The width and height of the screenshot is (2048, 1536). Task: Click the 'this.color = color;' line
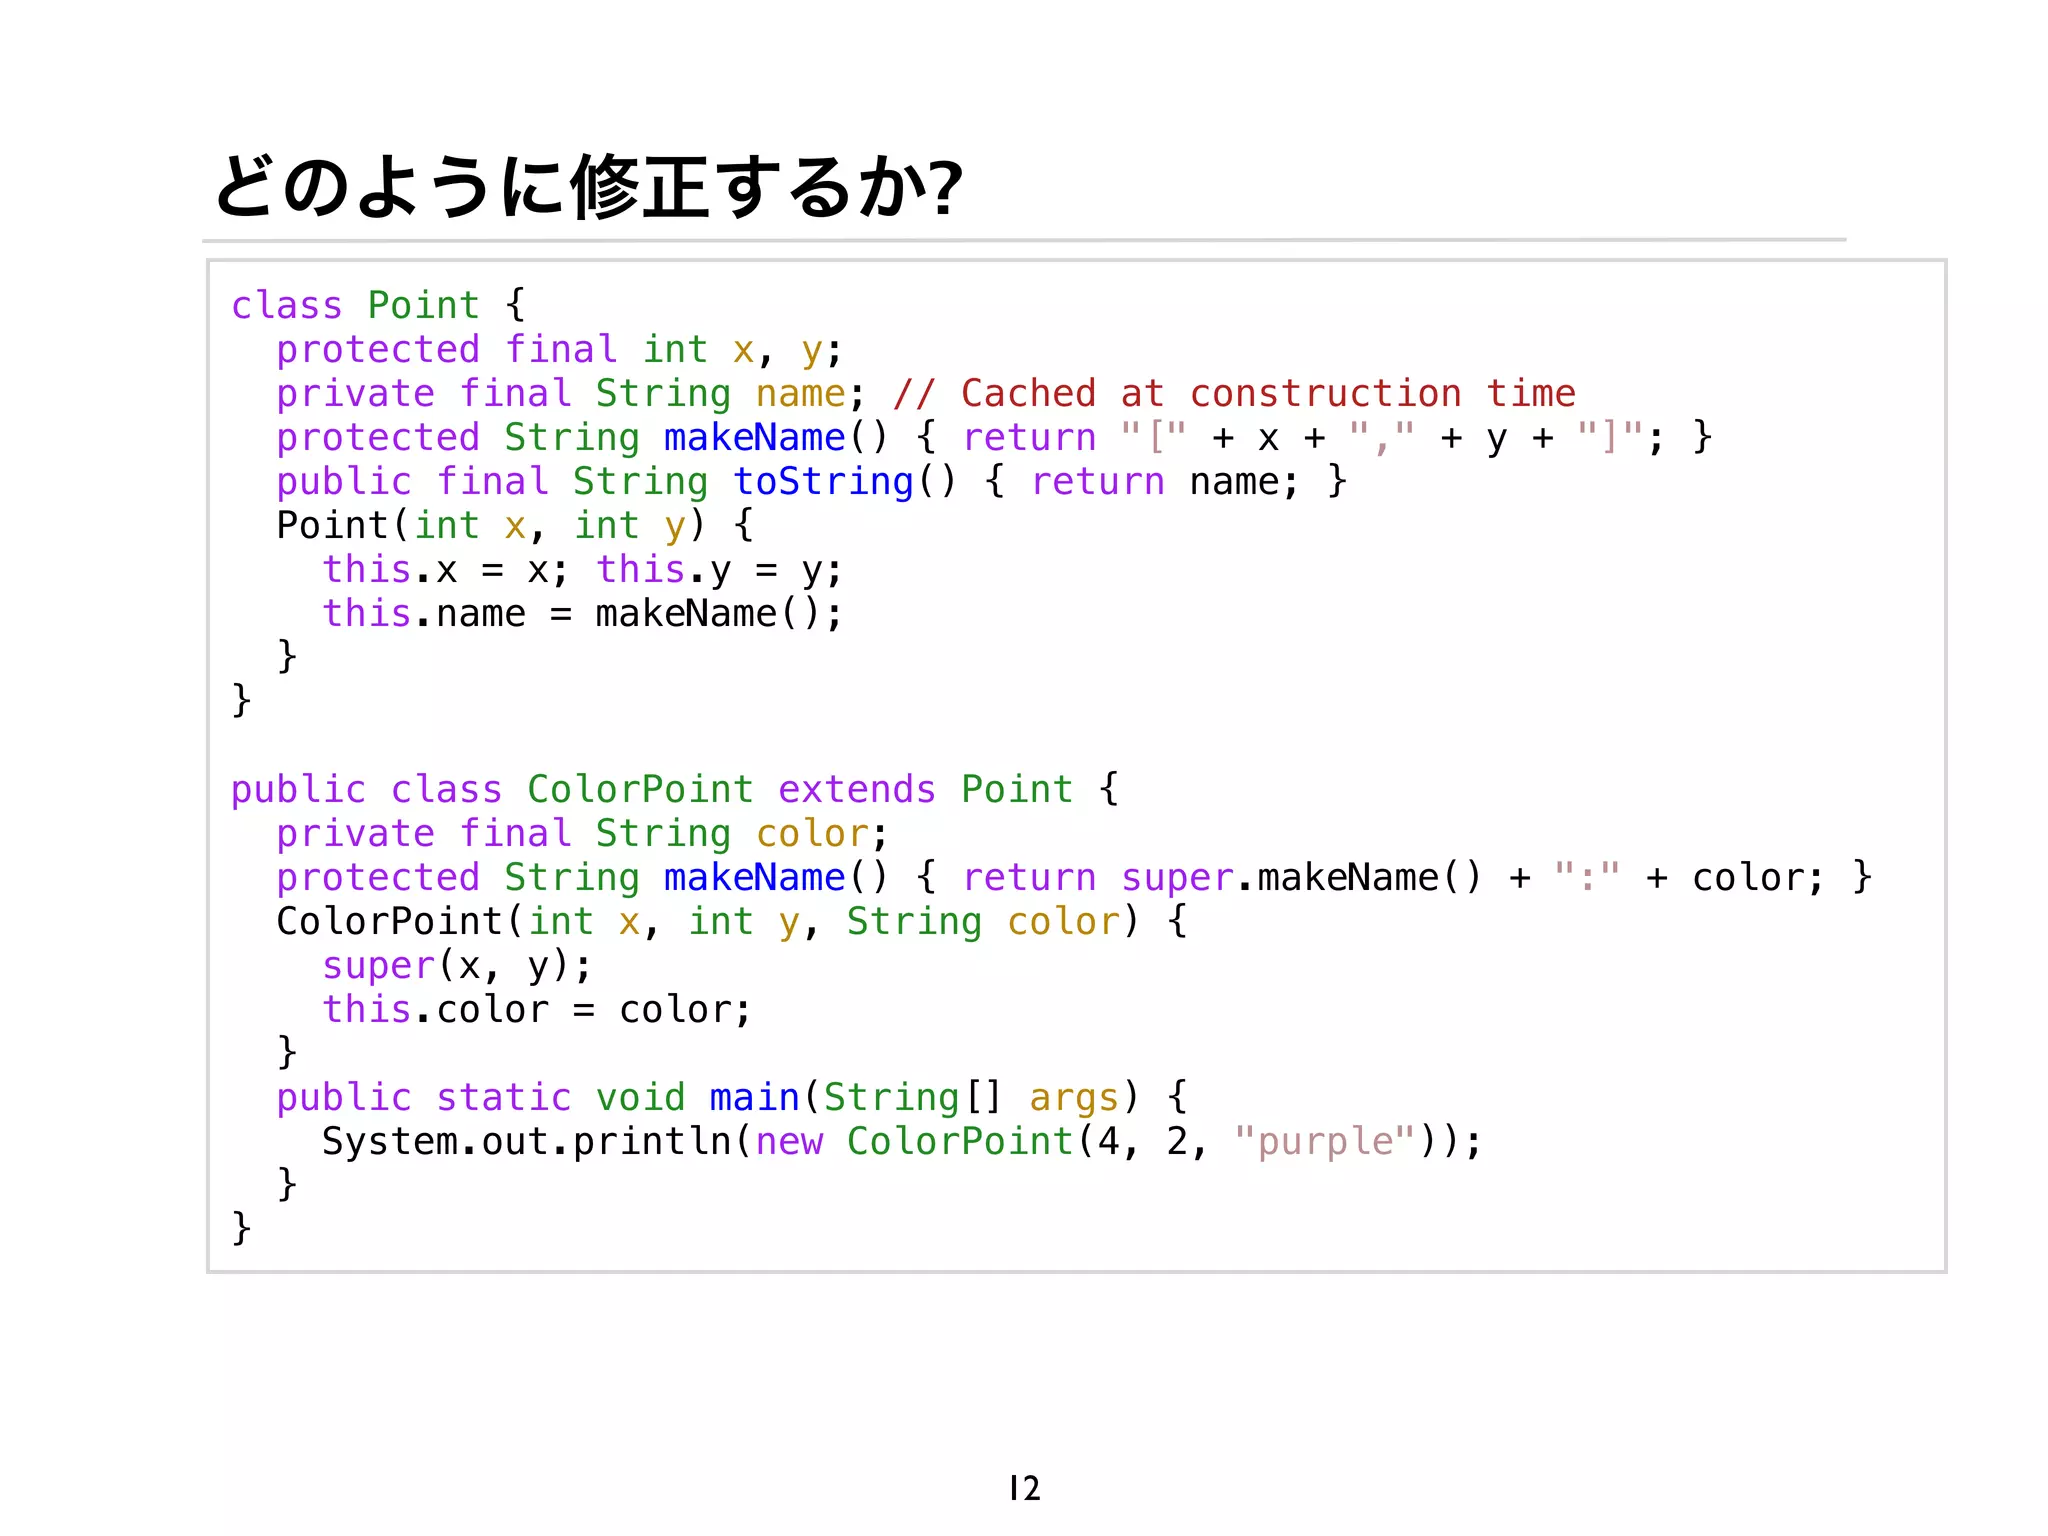(537, 1010)
